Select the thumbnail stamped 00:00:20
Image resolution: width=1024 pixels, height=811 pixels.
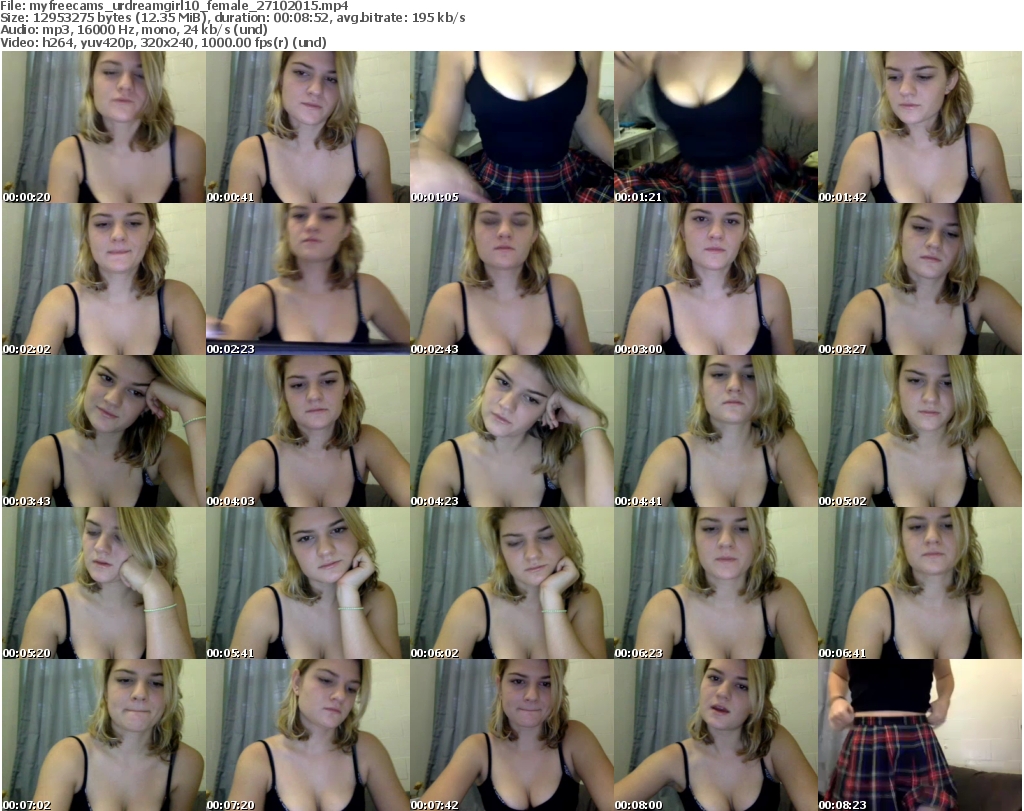(104, 127)
